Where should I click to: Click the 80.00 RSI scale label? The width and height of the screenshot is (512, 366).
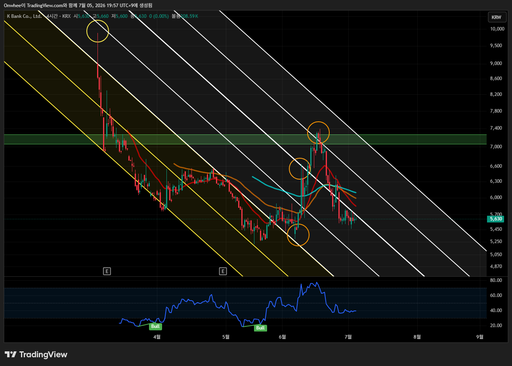496,280
